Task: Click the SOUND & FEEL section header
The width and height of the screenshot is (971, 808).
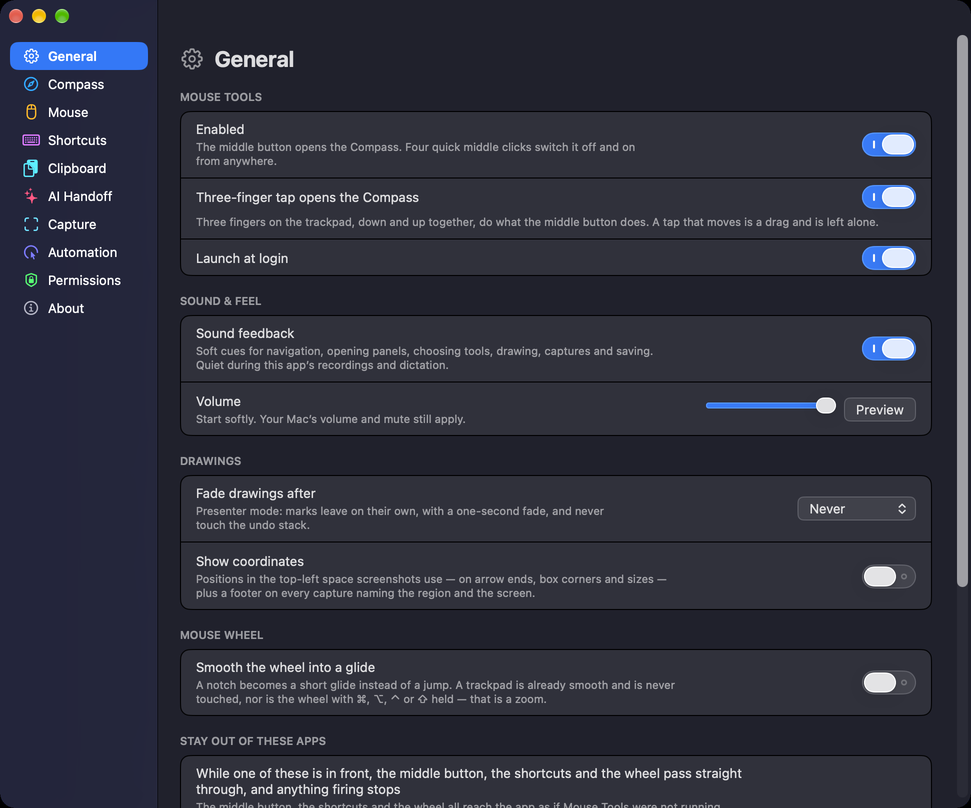Action: click(x=220, y=301)
